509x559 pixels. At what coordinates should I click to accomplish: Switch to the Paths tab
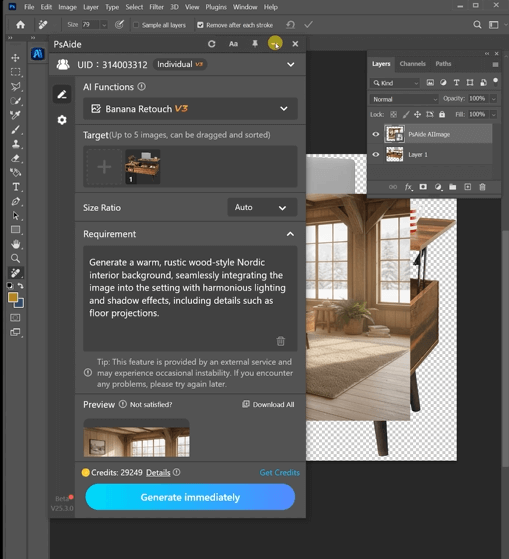point(443,64)
